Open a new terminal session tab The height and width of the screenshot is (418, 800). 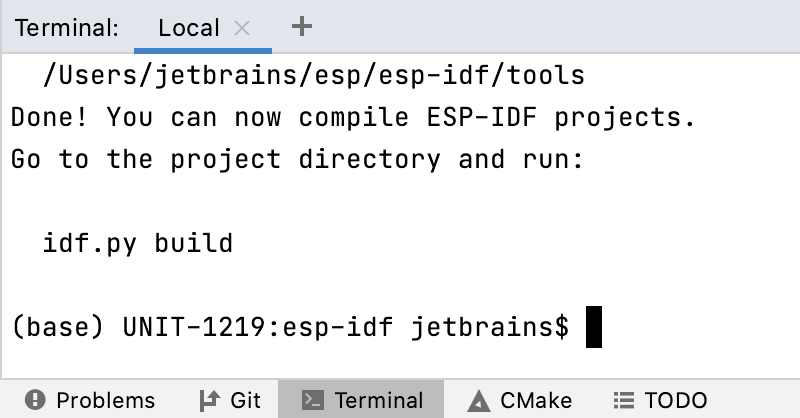[301, 27]
